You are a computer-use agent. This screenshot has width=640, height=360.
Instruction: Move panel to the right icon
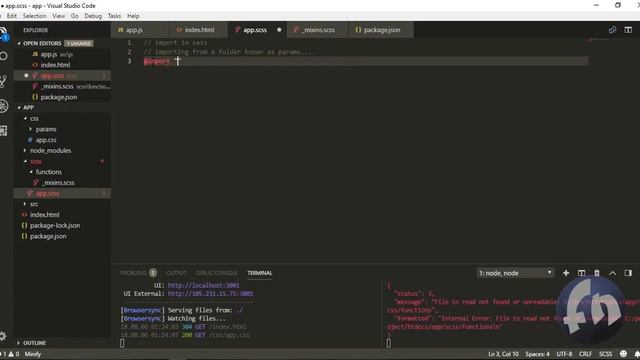click(628, 273)
